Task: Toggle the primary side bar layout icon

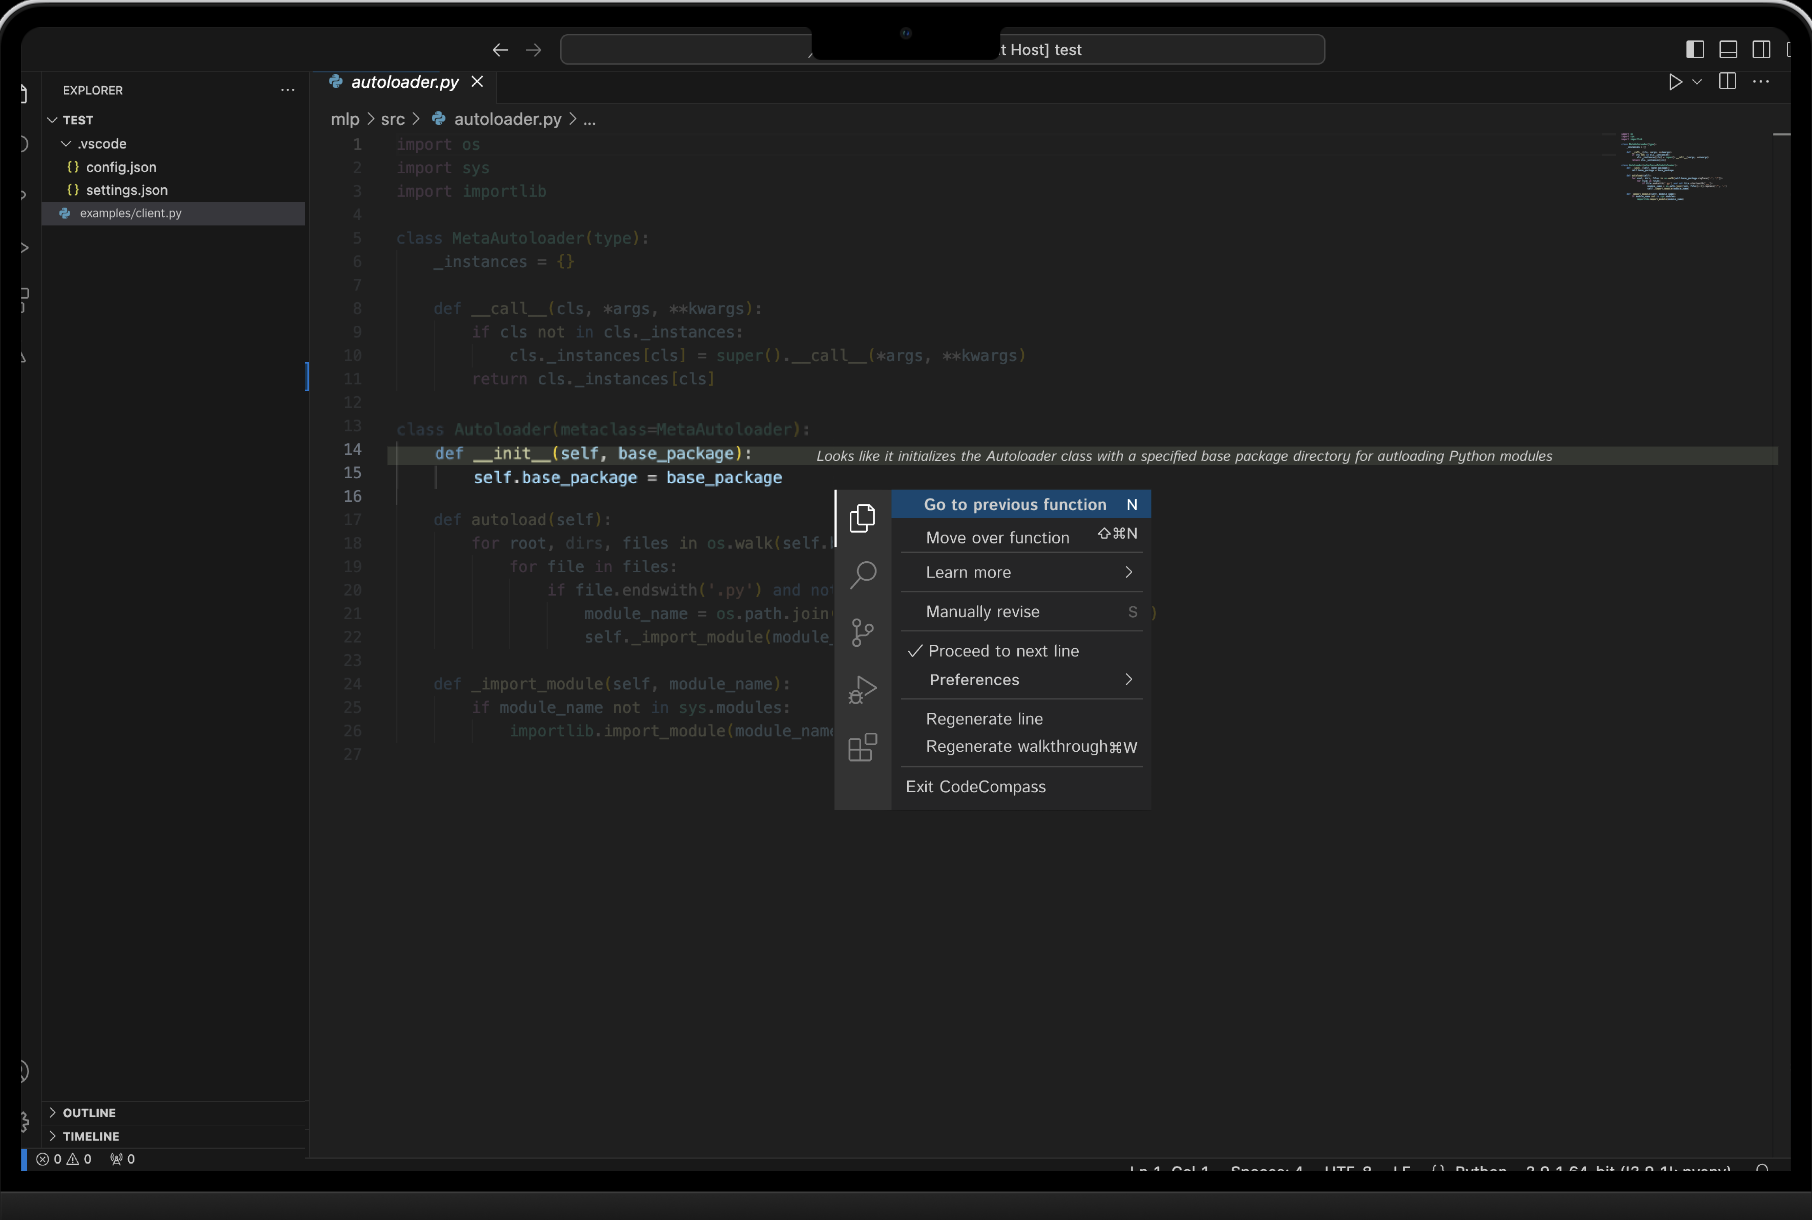Action: click(1695, 49)
